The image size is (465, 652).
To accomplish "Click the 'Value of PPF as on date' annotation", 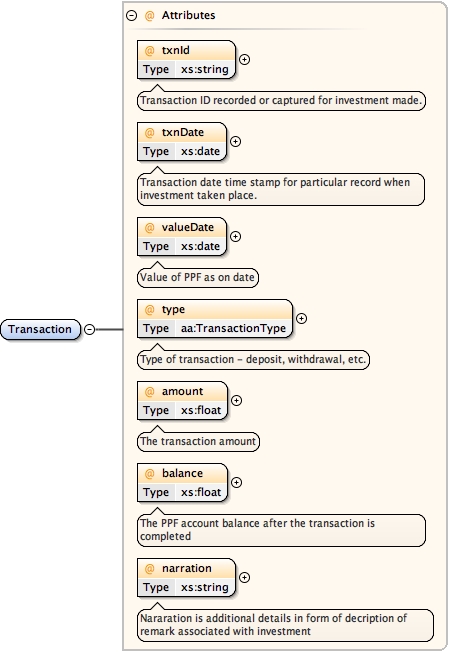I will click(x=198, y=277).
